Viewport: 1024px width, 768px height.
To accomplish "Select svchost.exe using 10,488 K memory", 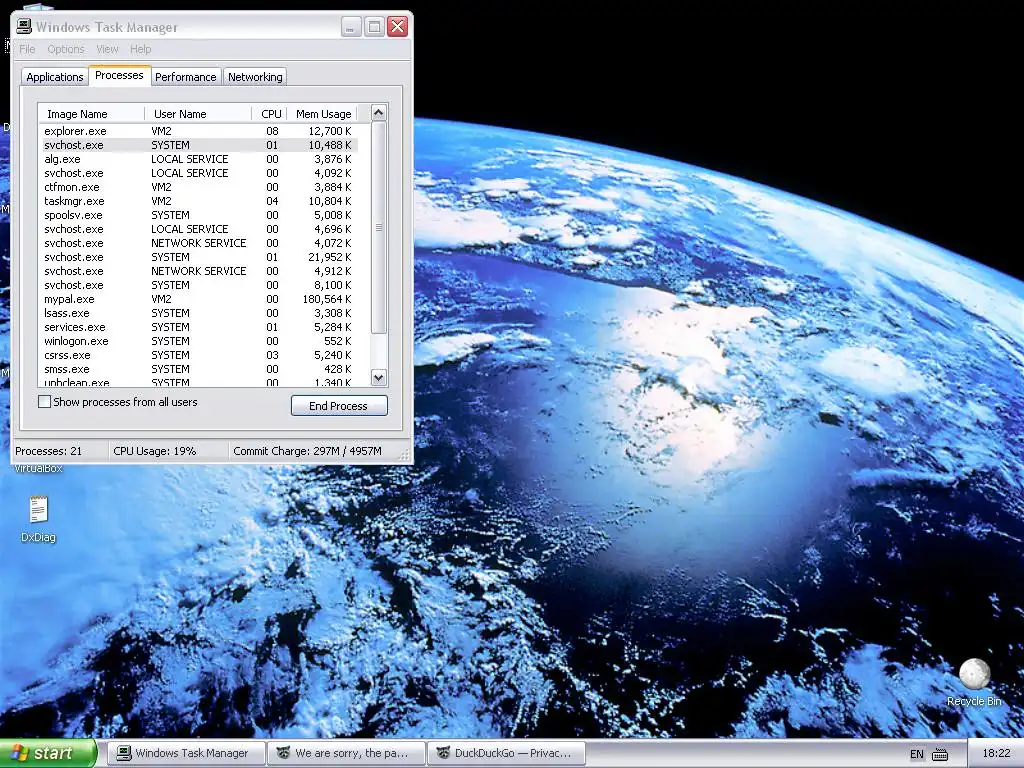I will point(198,145).
